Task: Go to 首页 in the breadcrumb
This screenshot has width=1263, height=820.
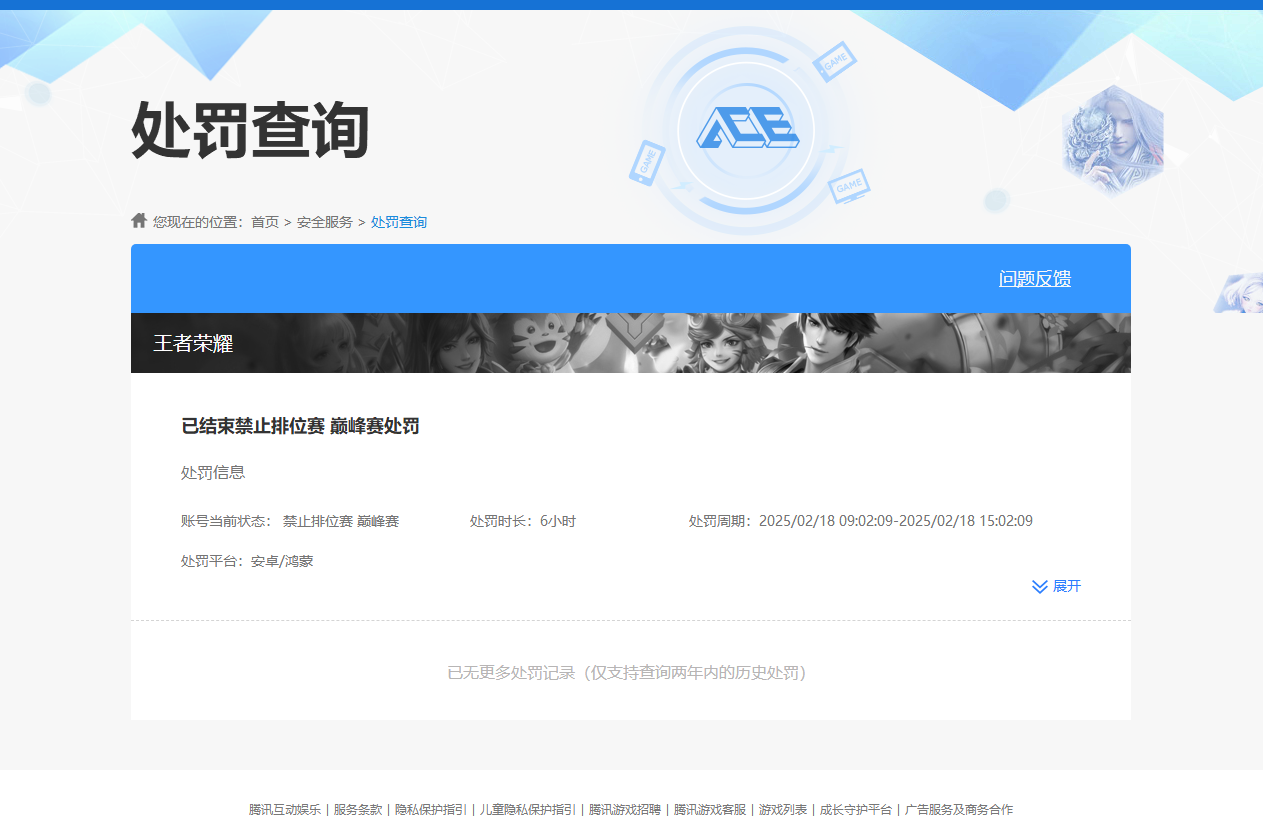Action: point(265,222)
